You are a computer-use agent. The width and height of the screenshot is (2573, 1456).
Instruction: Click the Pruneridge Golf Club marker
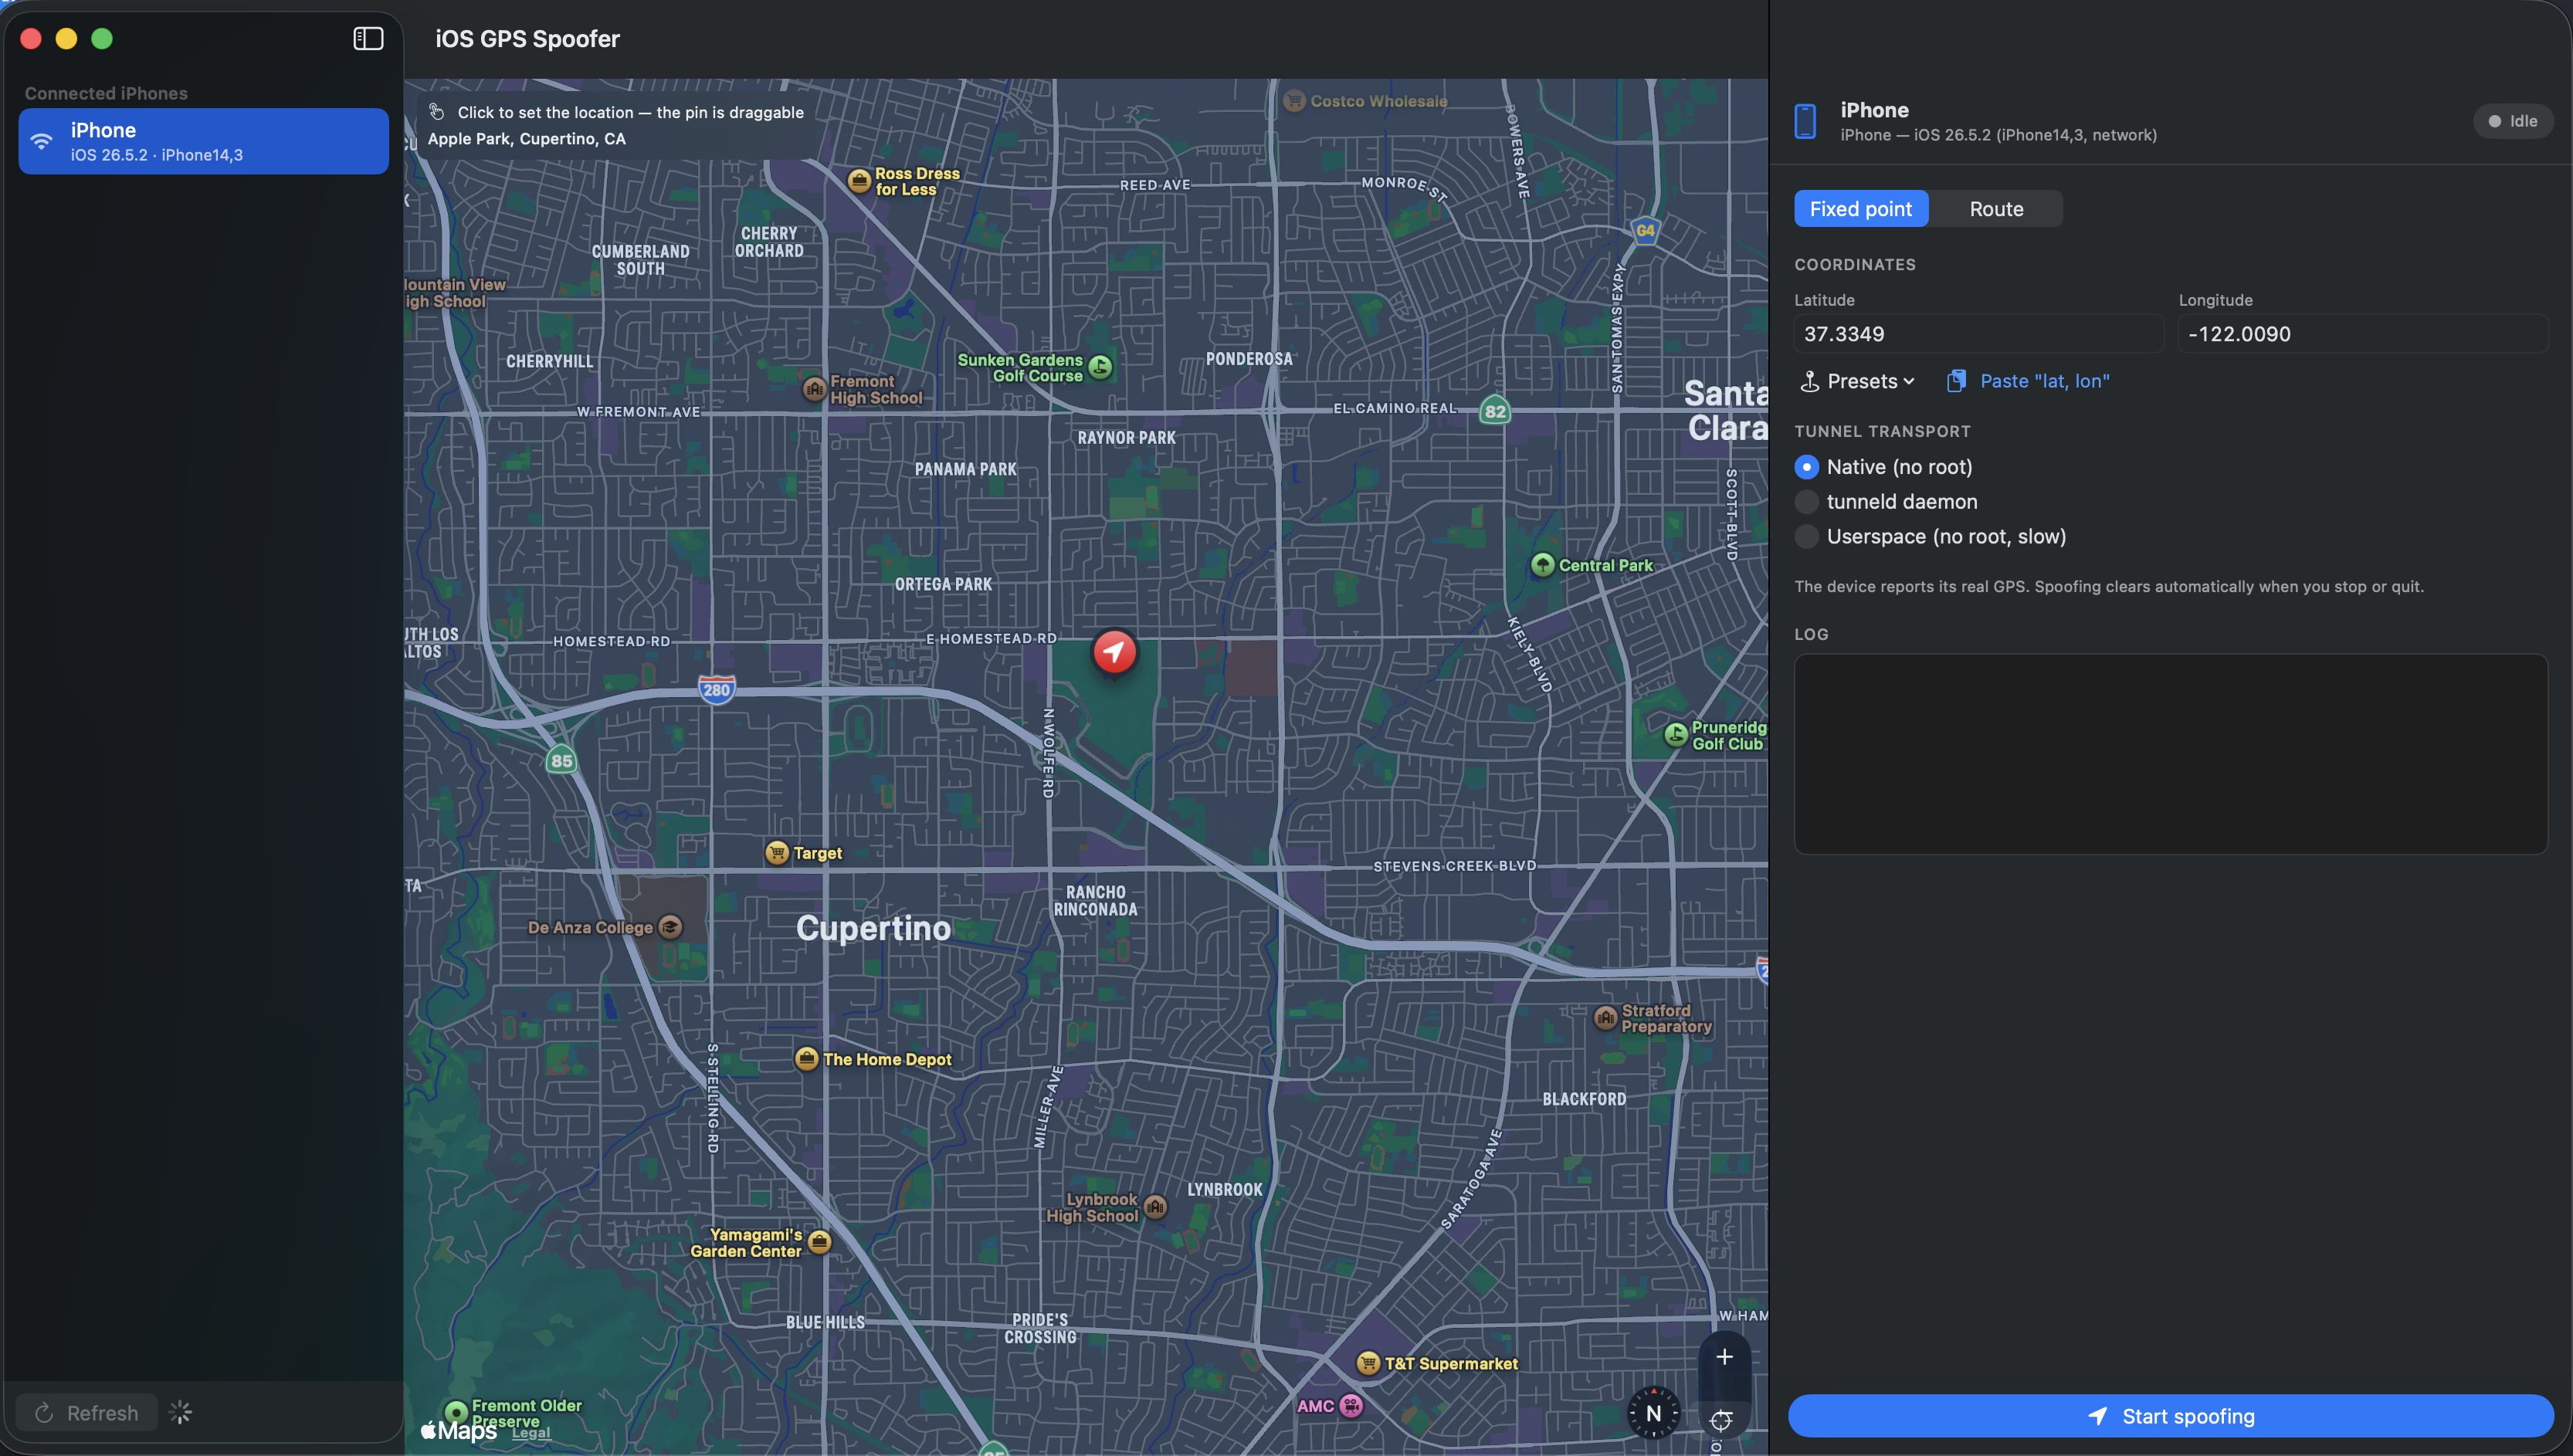(1675, 735)
